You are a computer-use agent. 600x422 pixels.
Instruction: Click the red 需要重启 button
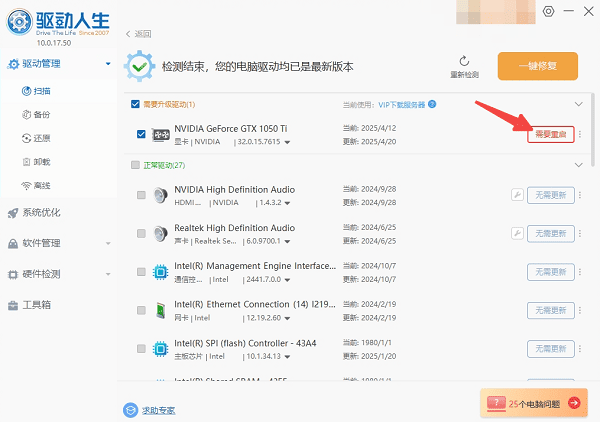pyautogui.click(x=551, y=134)
